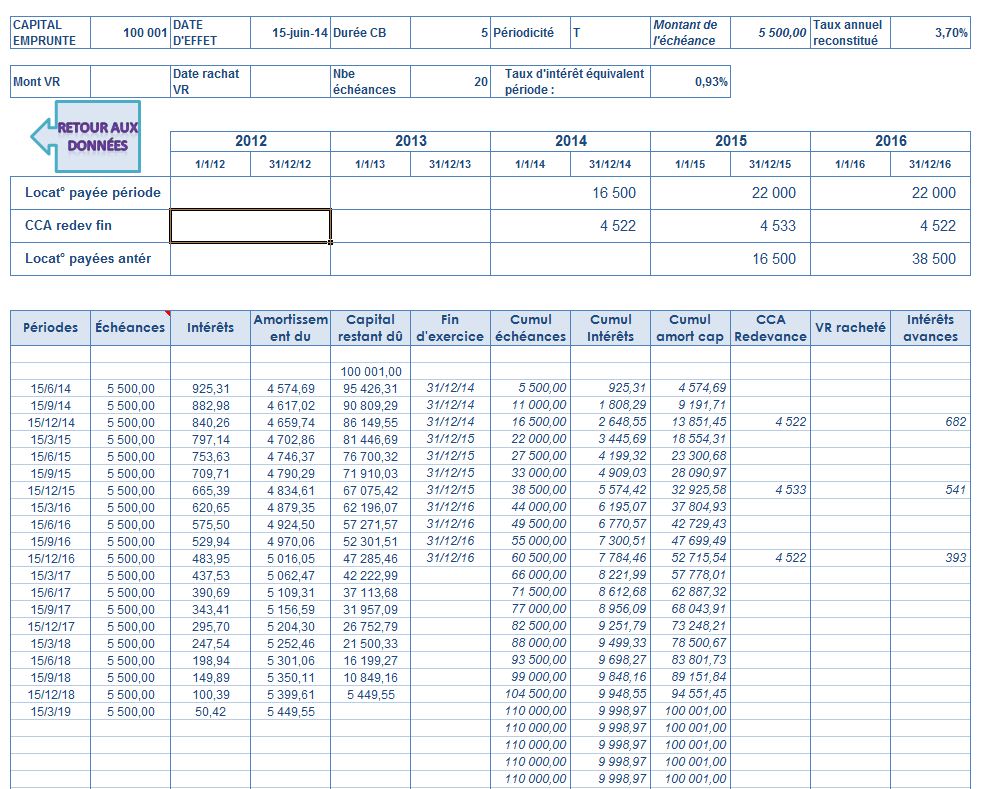Screen dimensions: 987x789
Task: Select final interest value 50,42
Action: 210,712
